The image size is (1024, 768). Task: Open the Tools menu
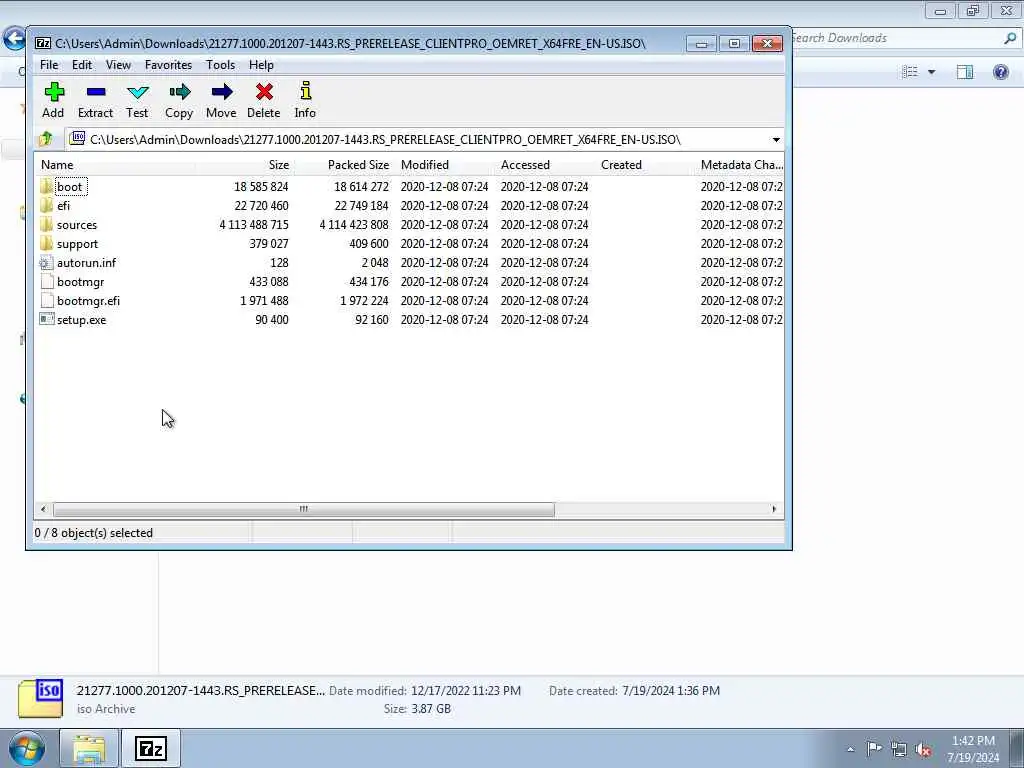[220, 65]
